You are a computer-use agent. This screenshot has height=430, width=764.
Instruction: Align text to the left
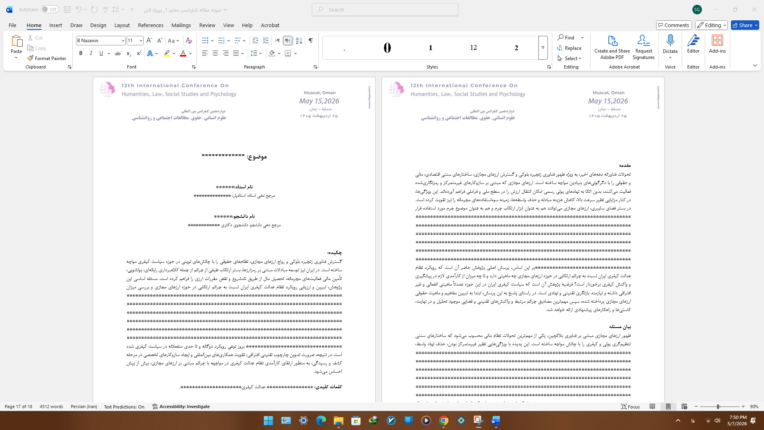pos(205,54)
